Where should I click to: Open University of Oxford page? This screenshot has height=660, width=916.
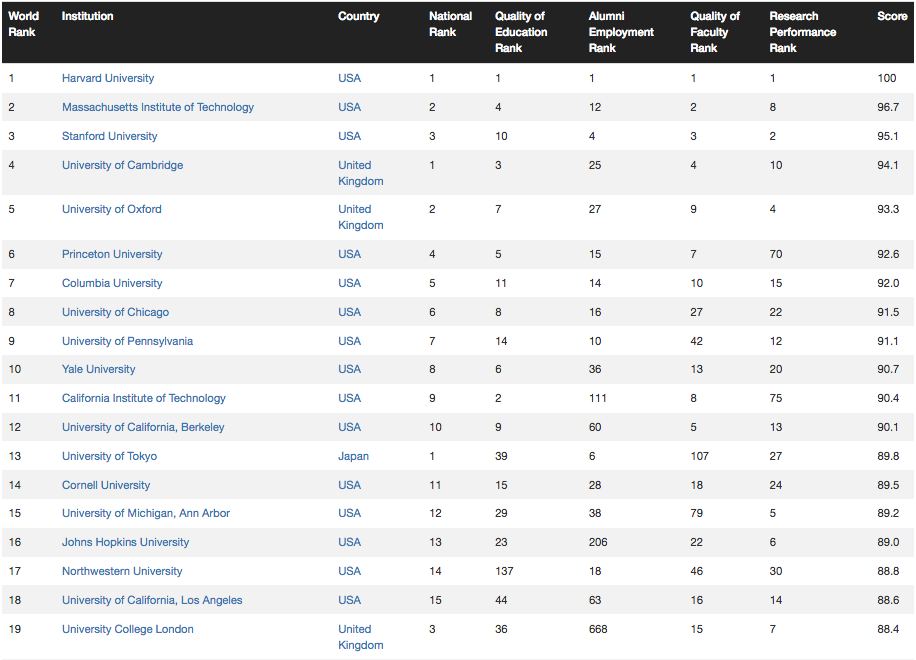coord(112,209)
